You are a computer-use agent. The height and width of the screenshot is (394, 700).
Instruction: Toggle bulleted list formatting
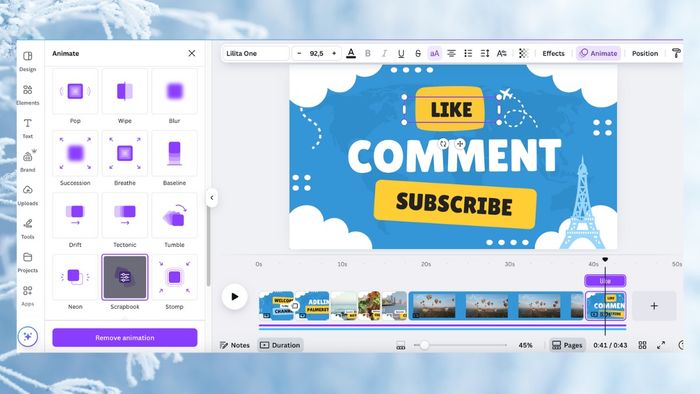[468, 54]
